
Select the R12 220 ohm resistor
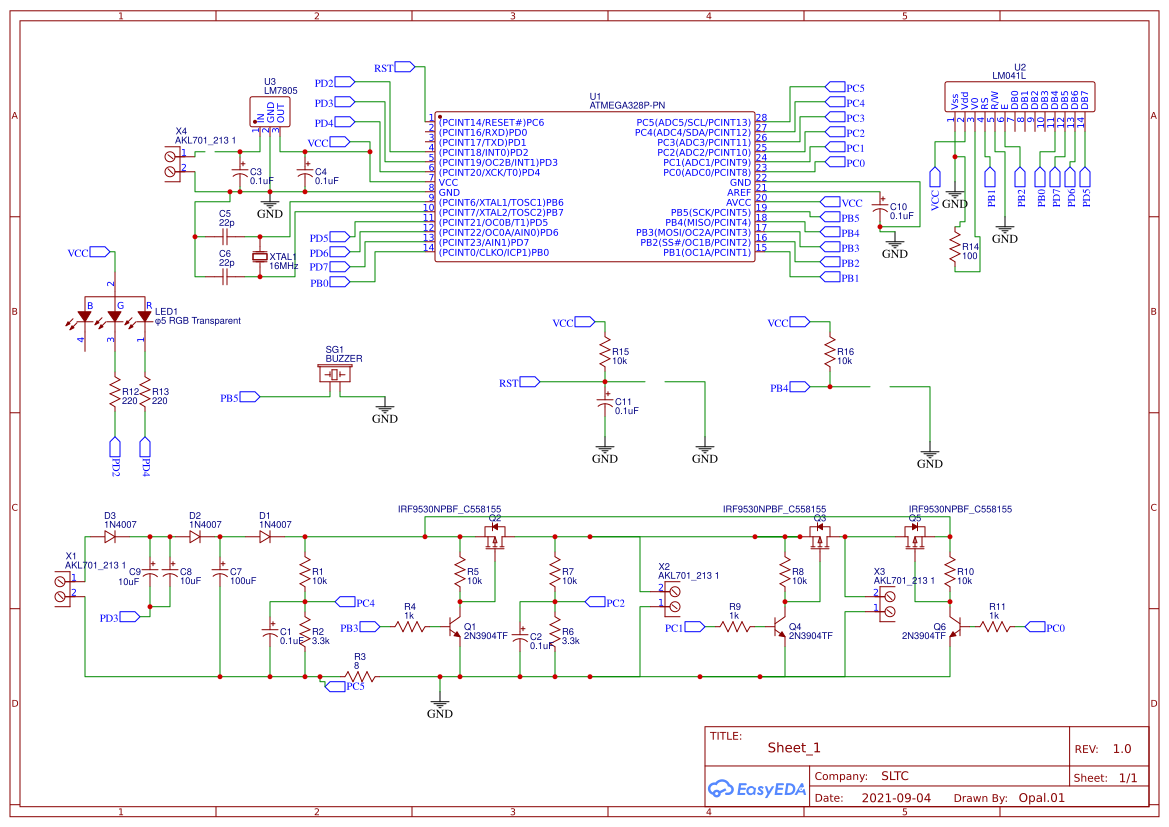coord(115,392)
